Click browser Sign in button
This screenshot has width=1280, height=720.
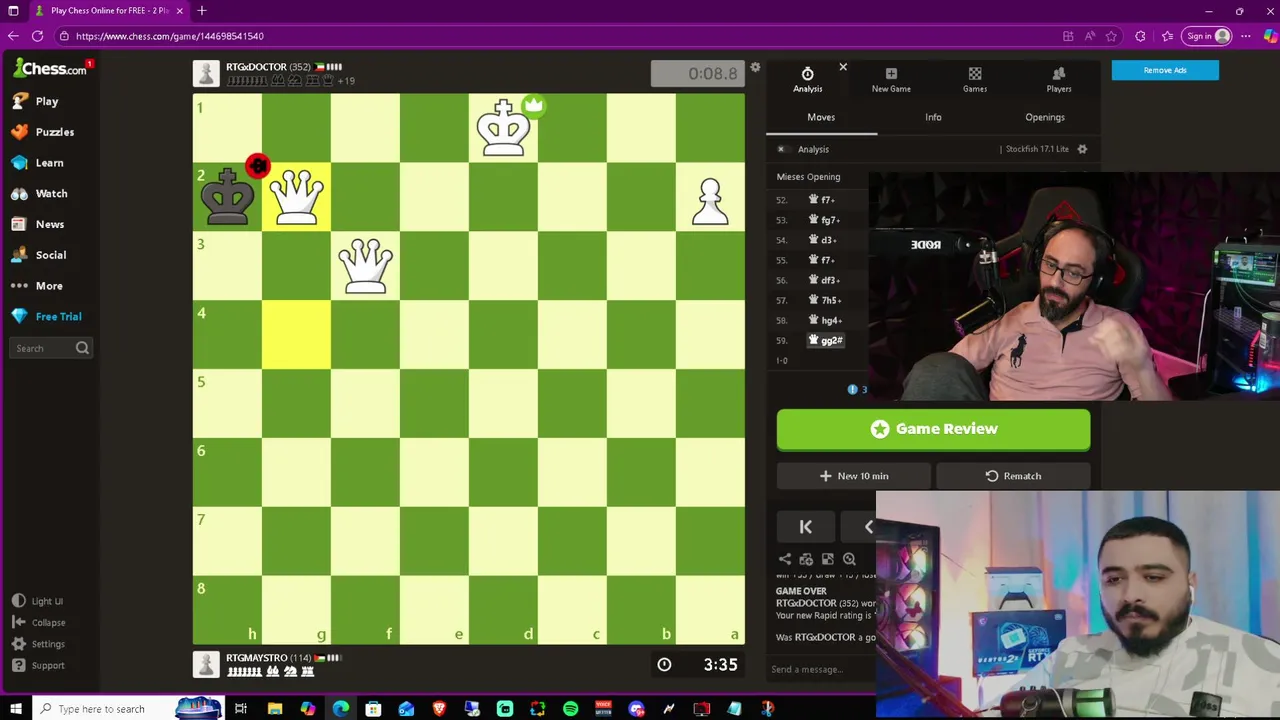click(1207, 36)
